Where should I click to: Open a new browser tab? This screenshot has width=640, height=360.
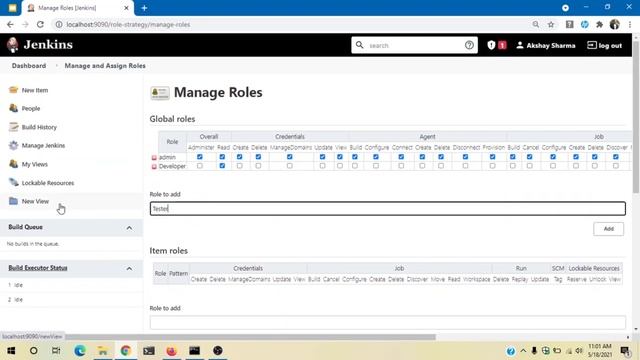coord(144,8)
